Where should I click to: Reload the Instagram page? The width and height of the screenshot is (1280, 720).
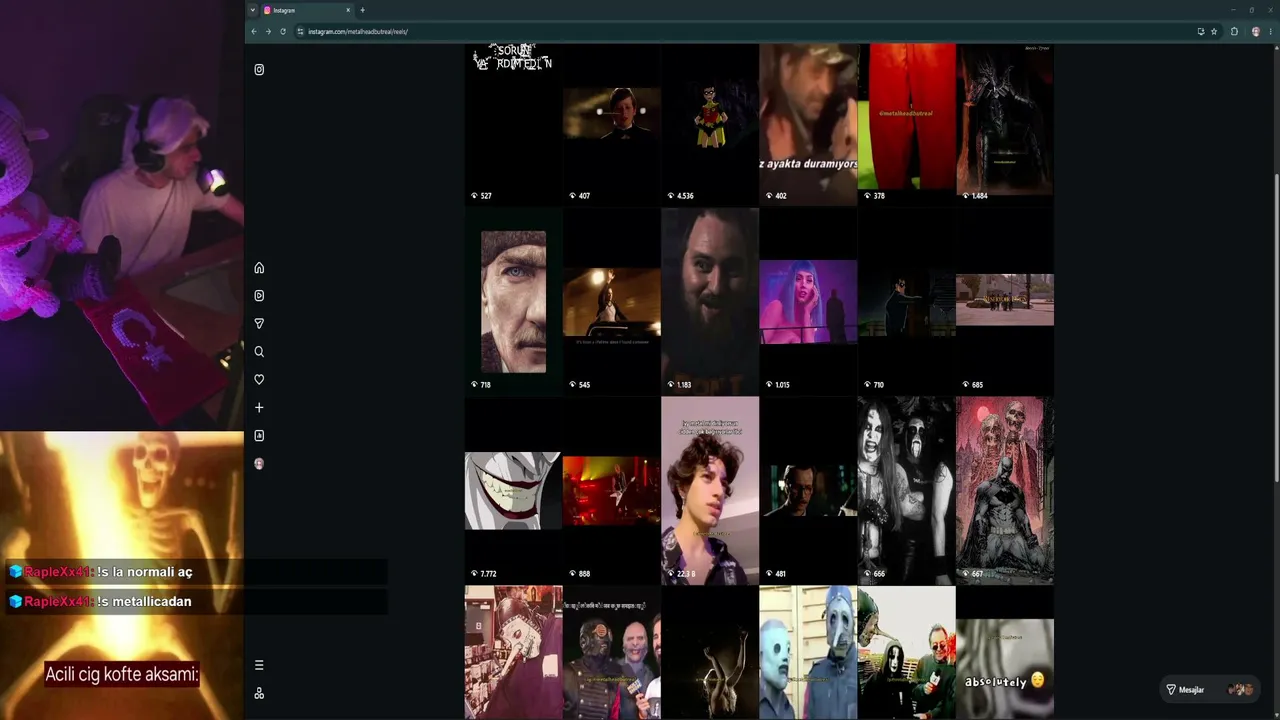(283, 32)
